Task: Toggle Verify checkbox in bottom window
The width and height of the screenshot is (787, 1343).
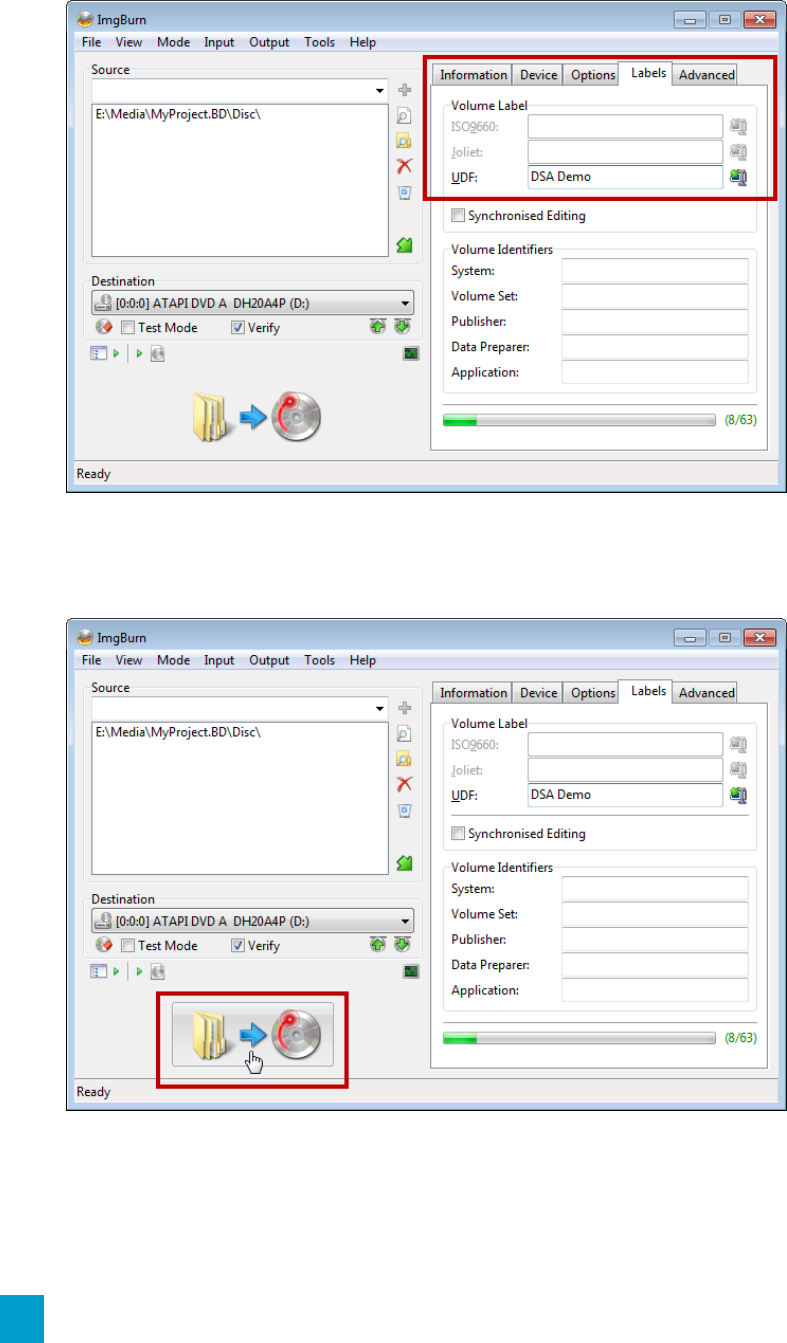Action: 238,945
